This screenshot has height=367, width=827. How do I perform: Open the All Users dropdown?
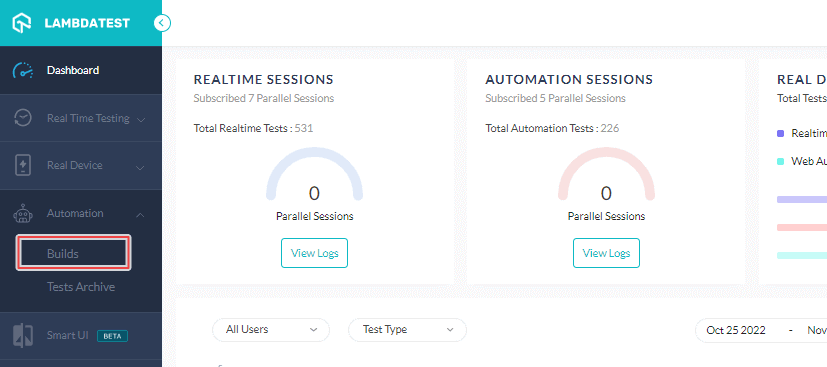[x=271, y=330]
